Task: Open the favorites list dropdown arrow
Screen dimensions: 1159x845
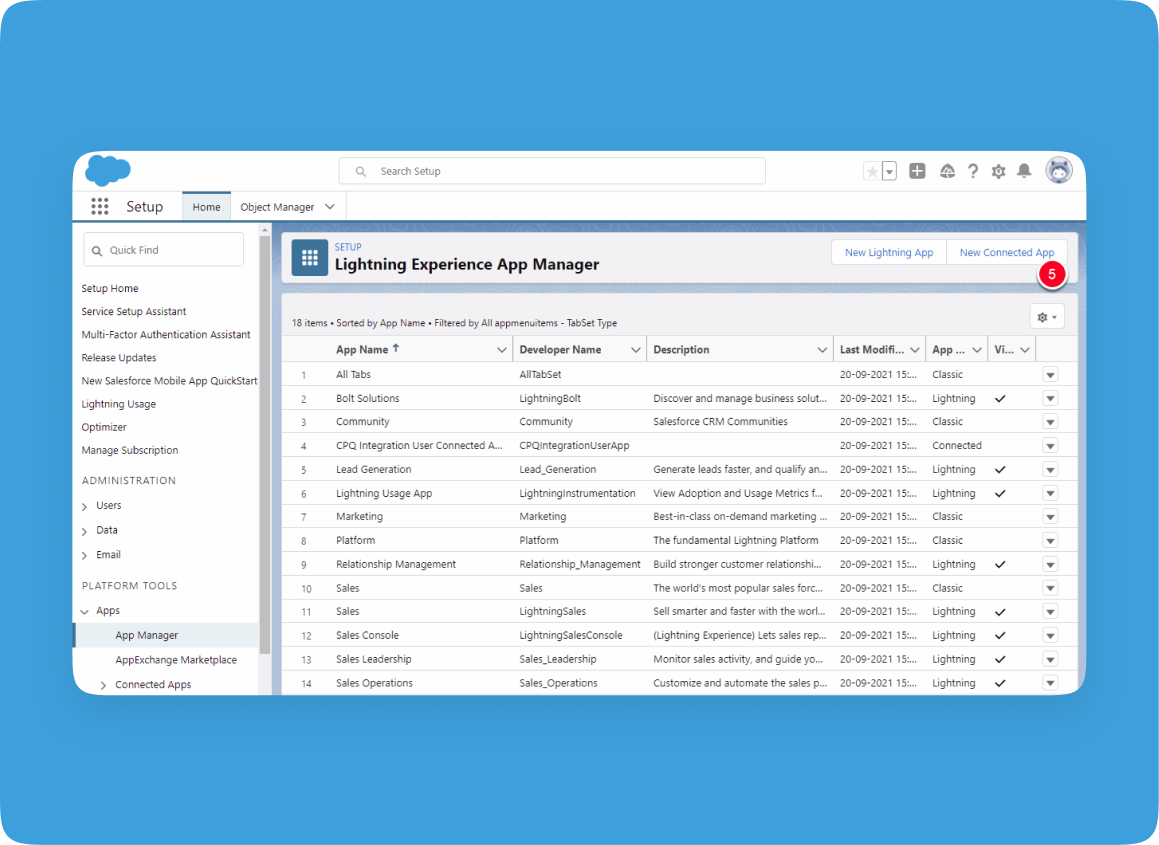Action: point(889,172)
